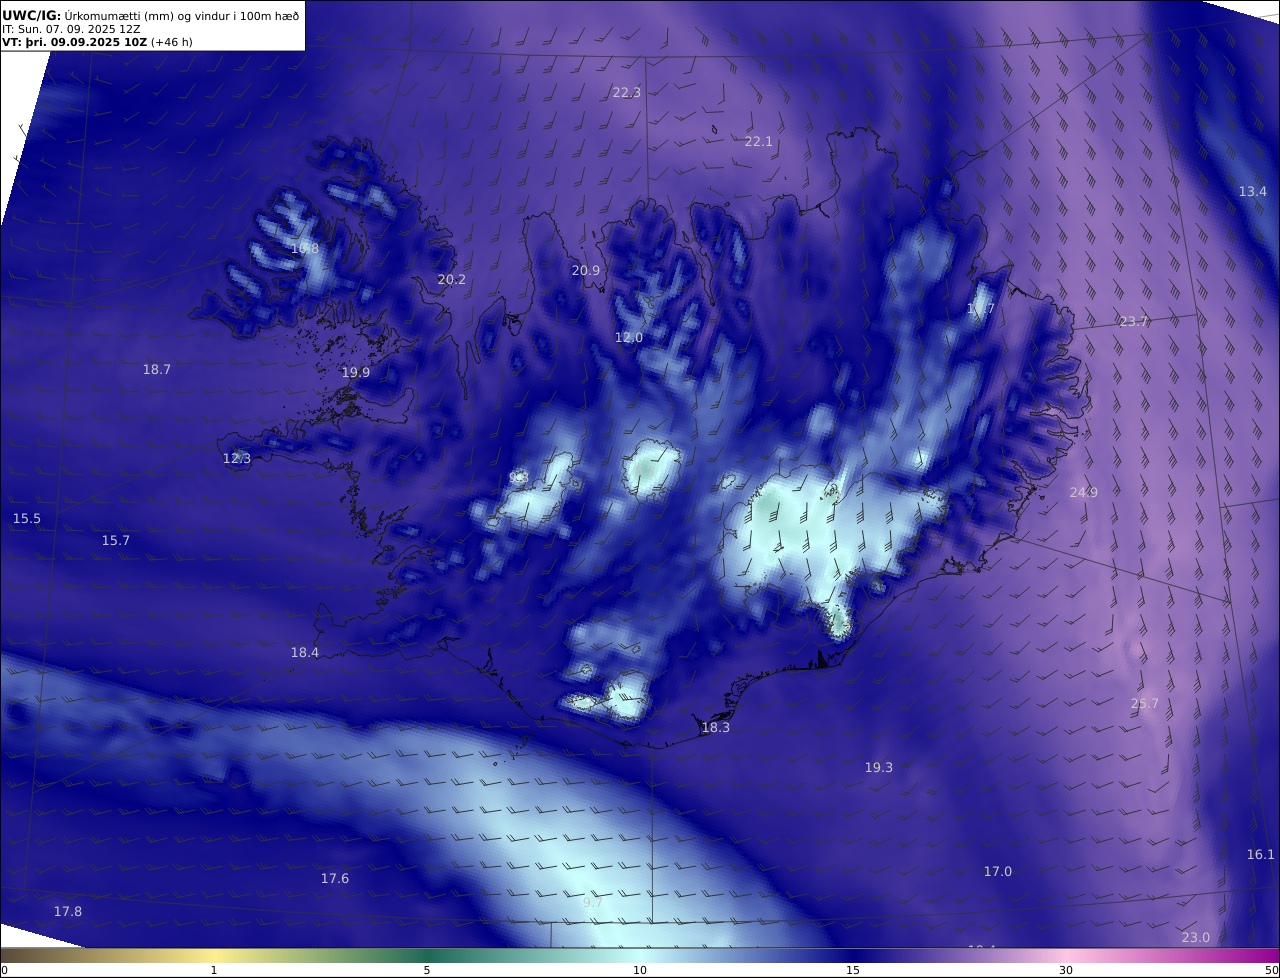
Task: Click the precipitation color scale bar
Action: pos(640,956)
